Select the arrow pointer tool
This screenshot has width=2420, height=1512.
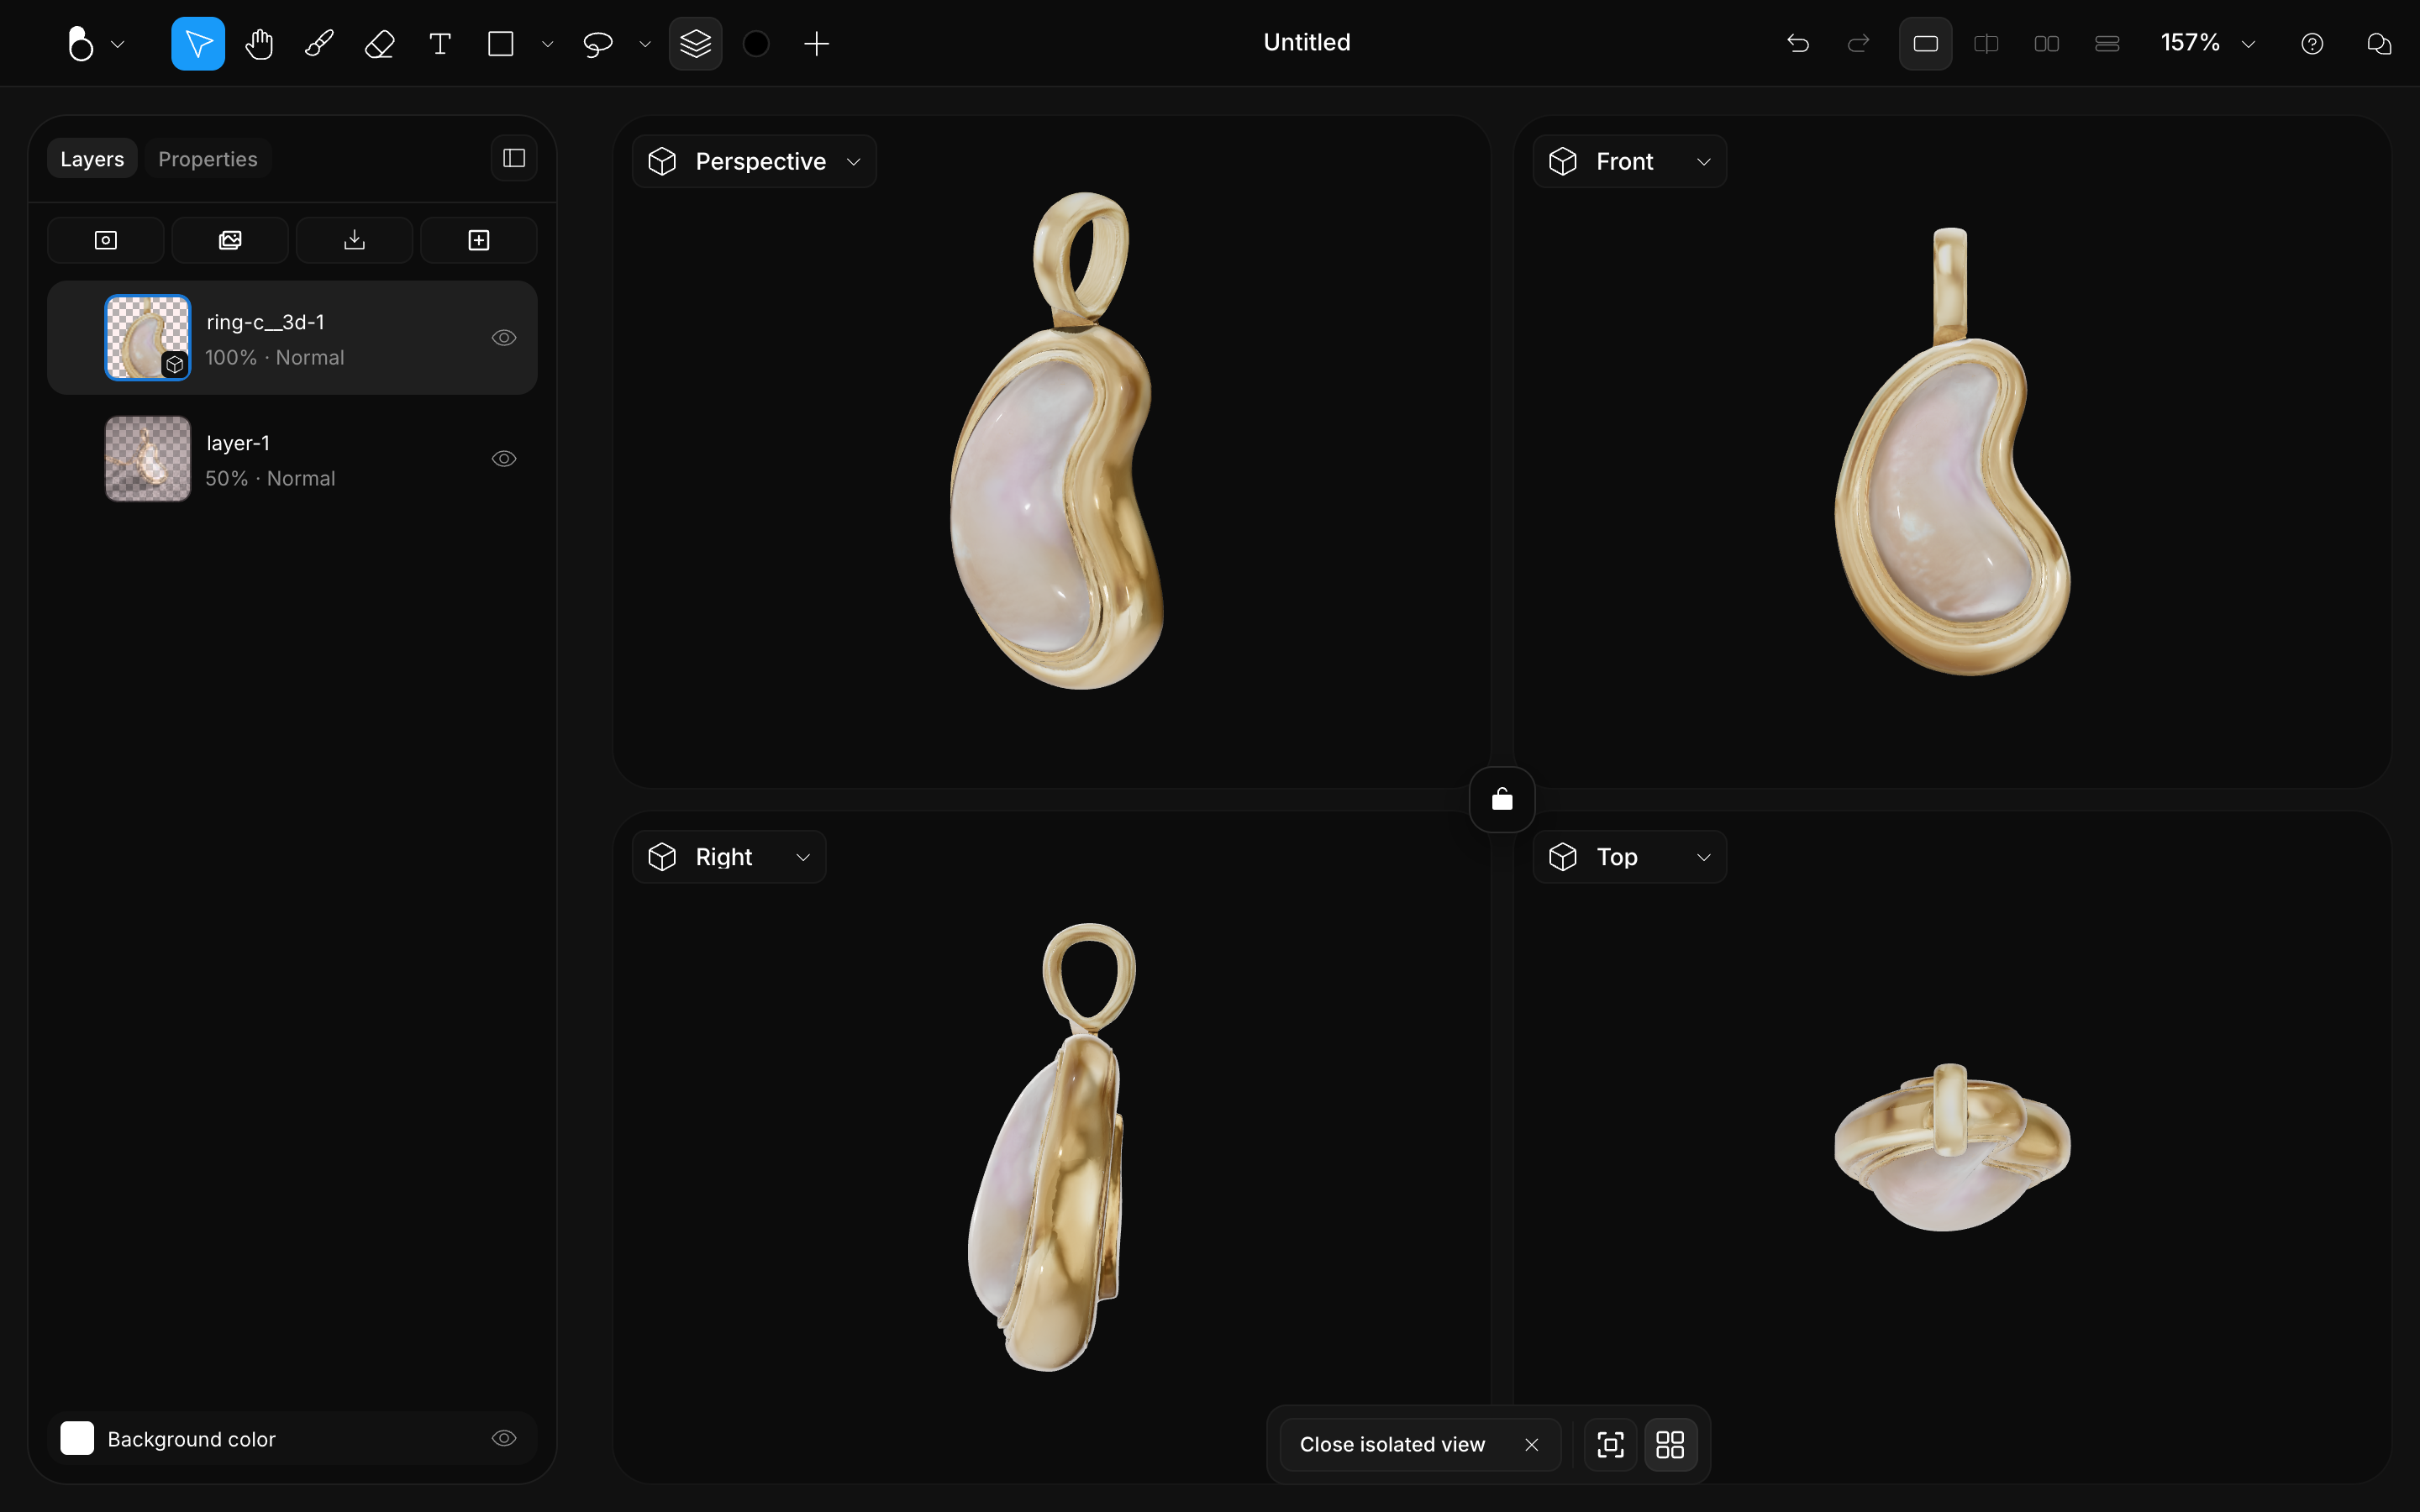198,43
